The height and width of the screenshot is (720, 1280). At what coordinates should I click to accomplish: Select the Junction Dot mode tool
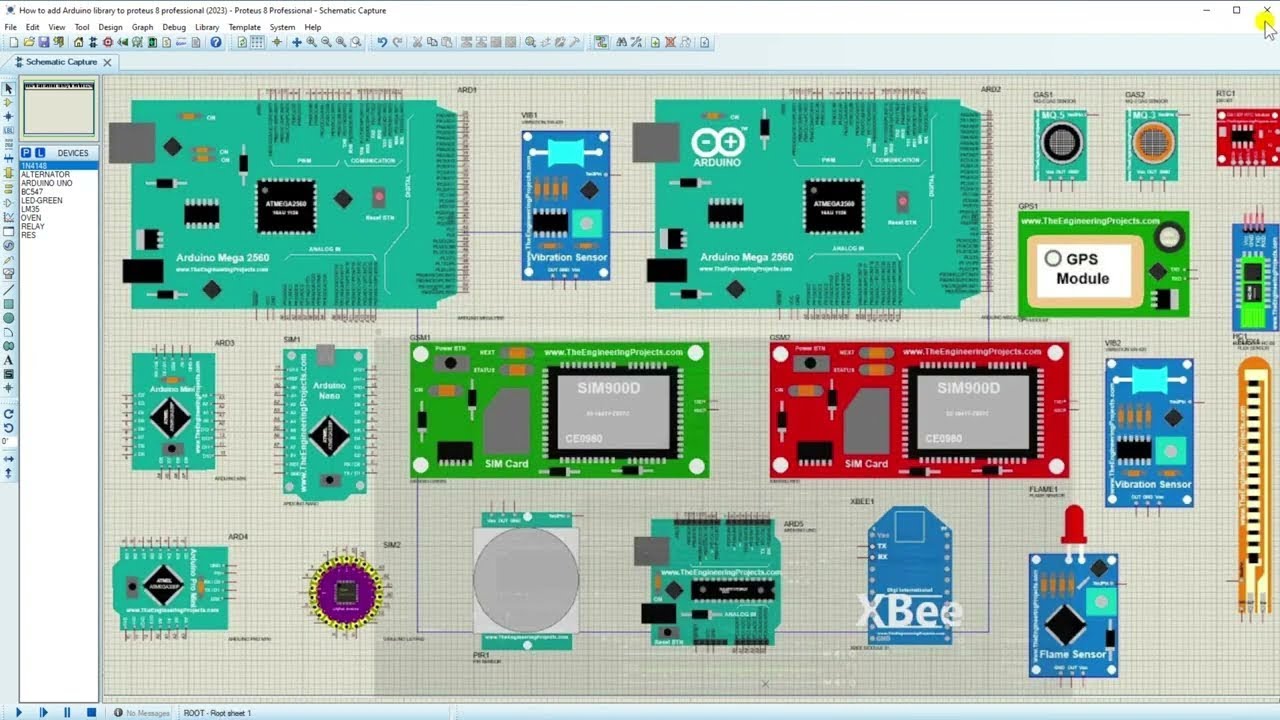(8, 116)
